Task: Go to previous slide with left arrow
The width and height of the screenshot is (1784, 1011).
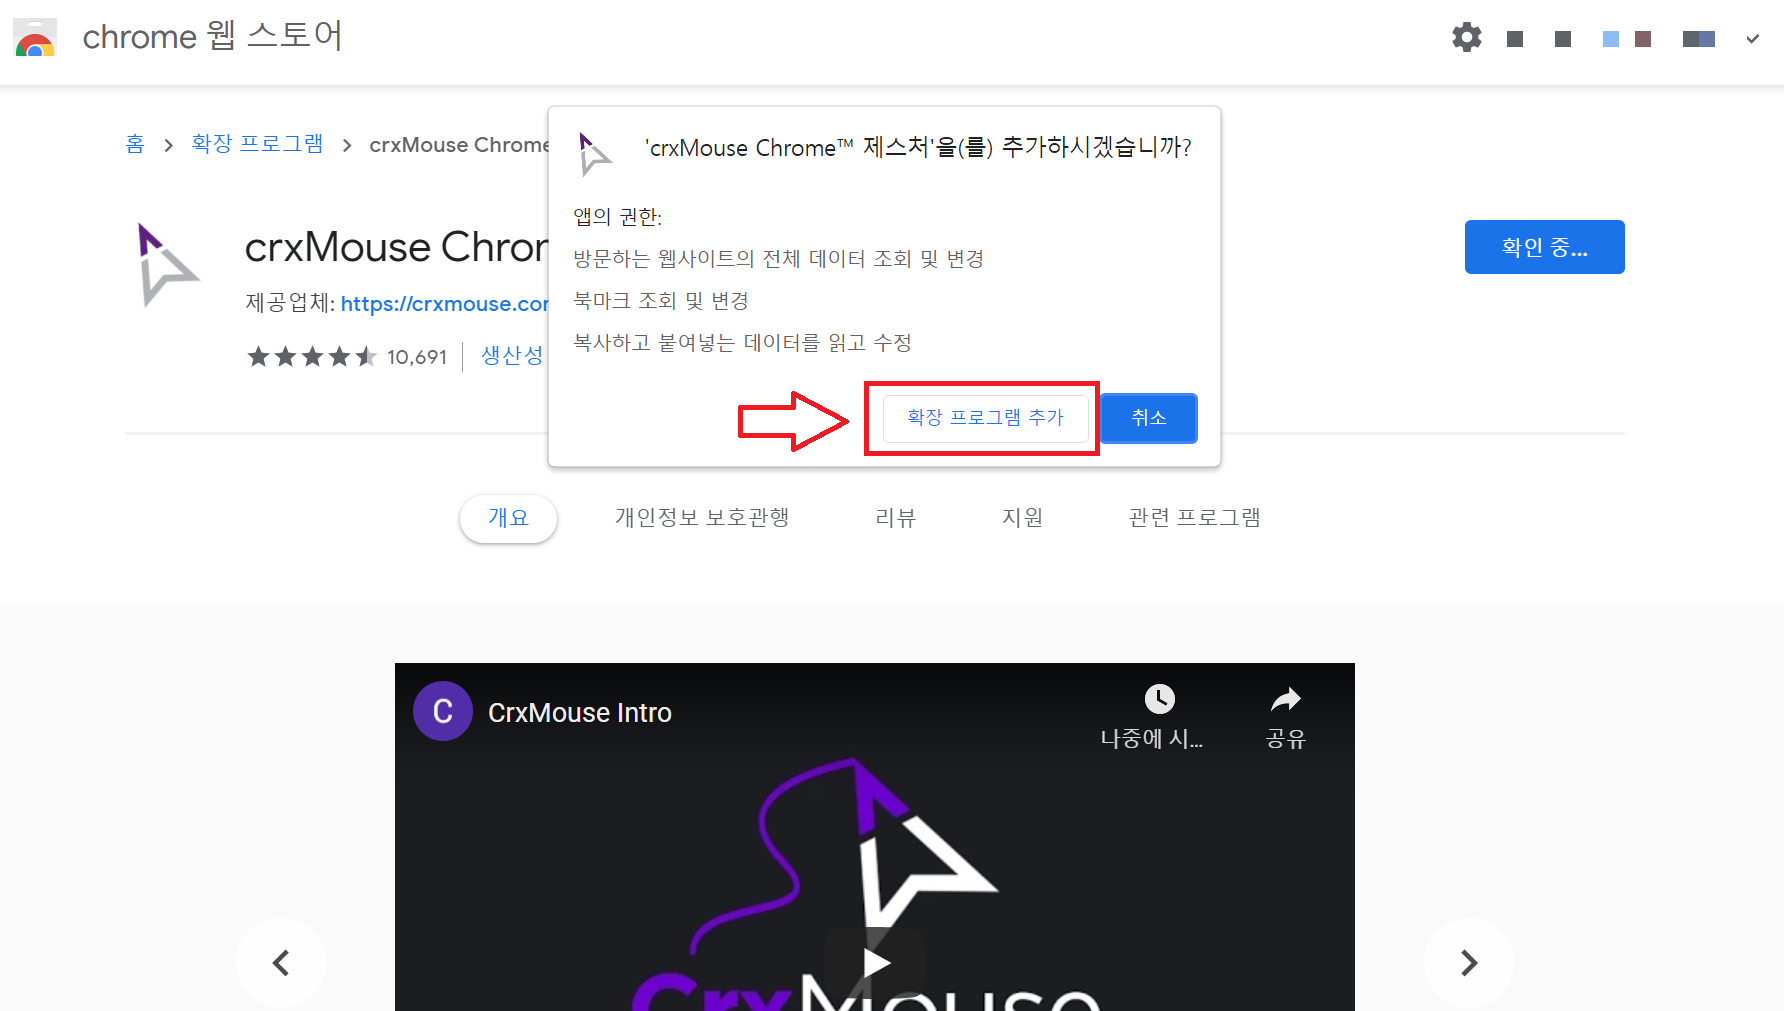Action: coord(281,963)
